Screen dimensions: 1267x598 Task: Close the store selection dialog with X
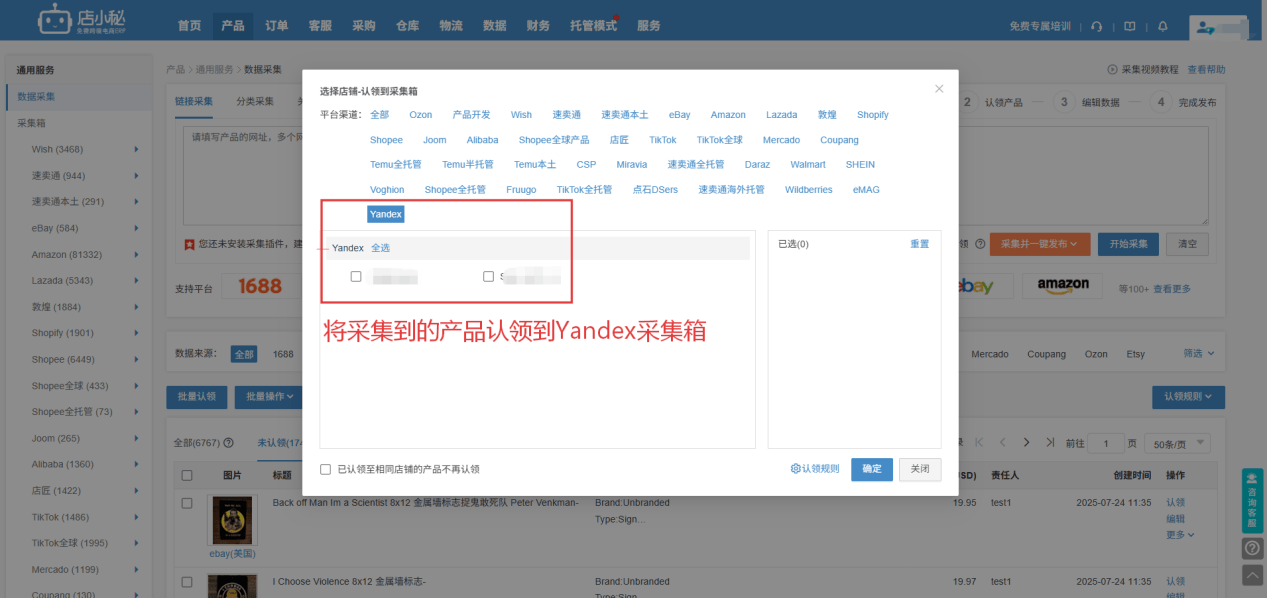click(939, 89)
